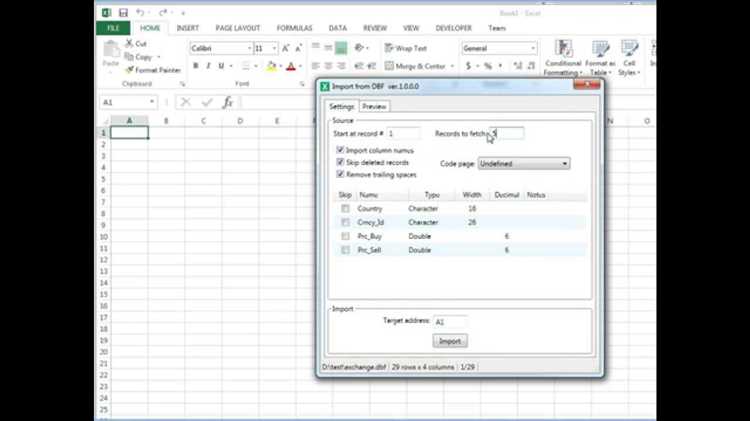Expand the Font group dialog launcher
This screenshot has width=750, height=421.
(x=302, y=84)
